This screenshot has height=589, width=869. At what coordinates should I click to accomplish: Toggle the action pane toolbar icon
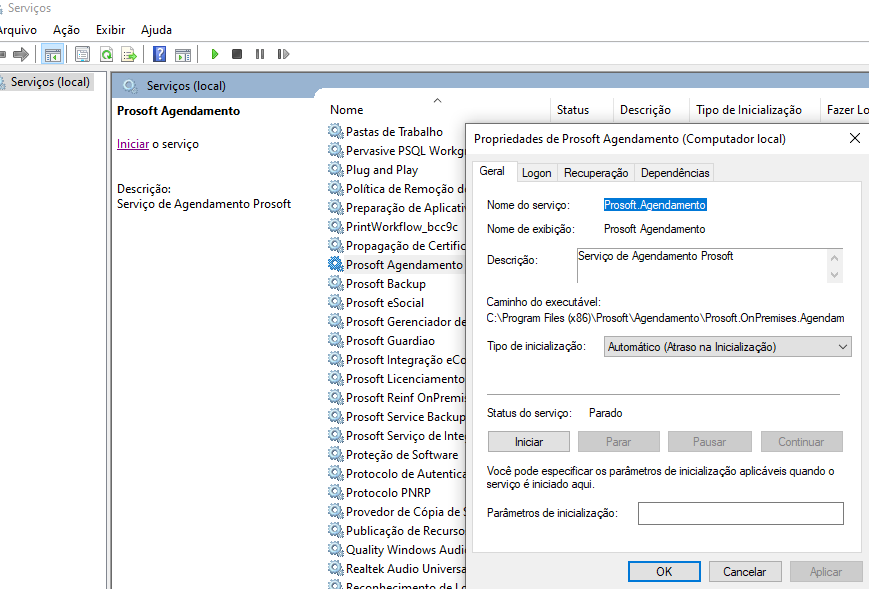coord(182,54)
